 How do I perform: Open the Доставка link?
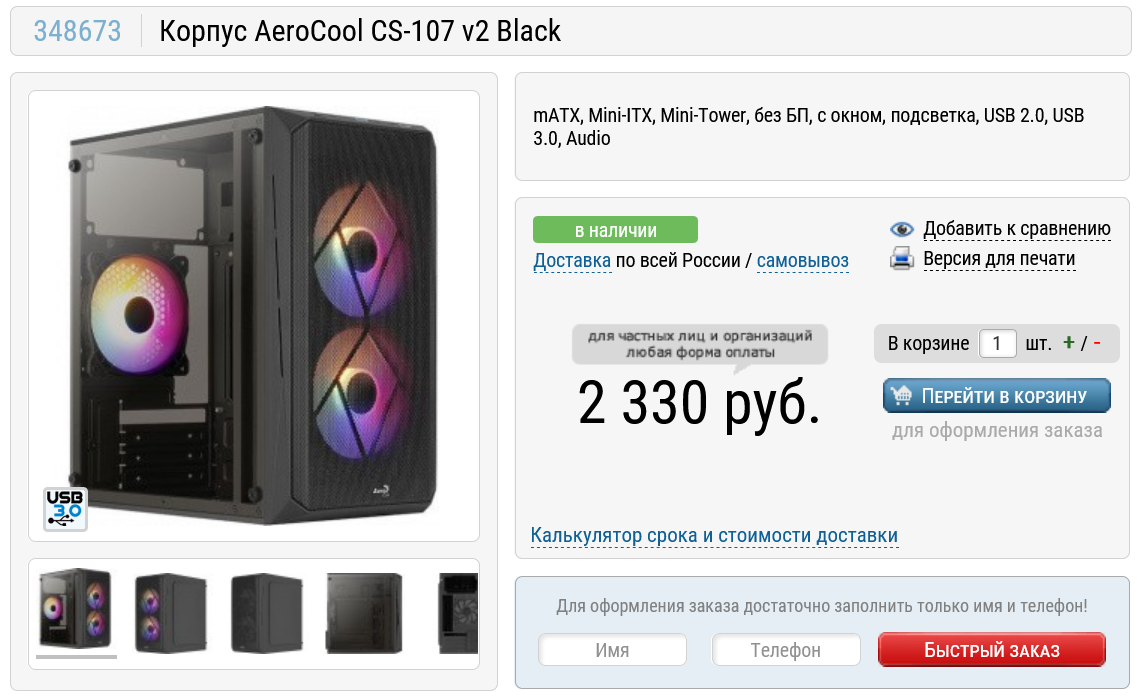click(x=571, y=260)
